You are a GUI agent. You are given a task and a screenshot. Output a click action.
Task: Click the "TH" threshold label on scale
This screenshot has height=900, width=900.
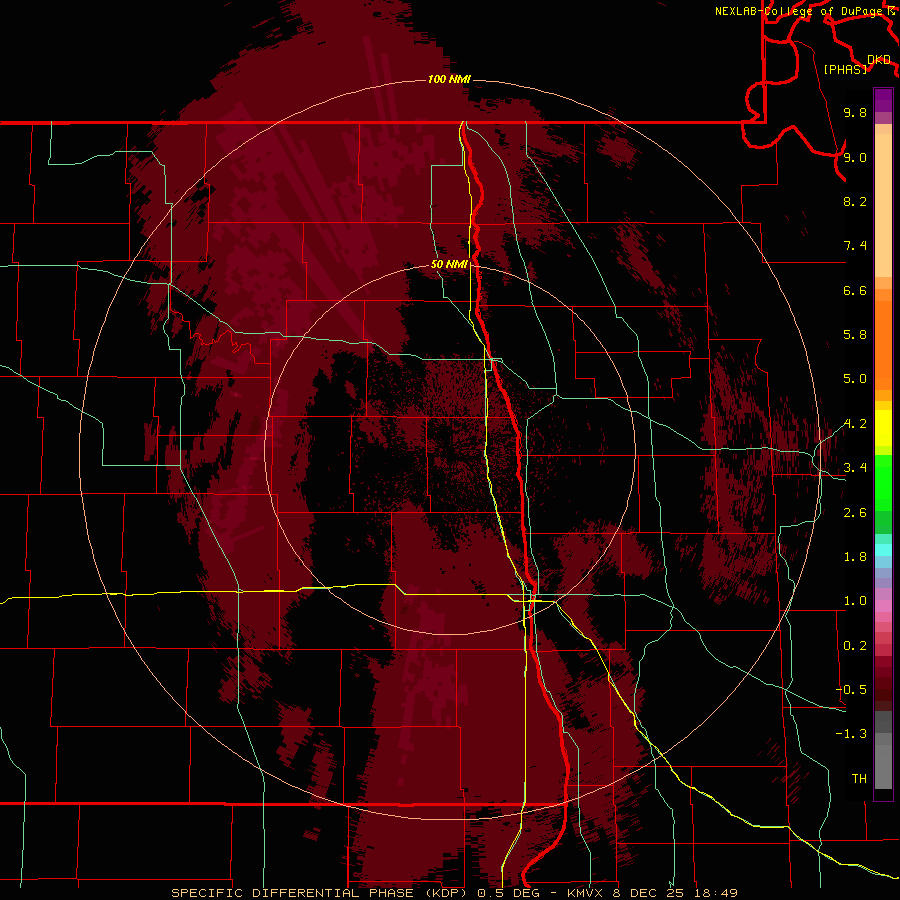859,779
